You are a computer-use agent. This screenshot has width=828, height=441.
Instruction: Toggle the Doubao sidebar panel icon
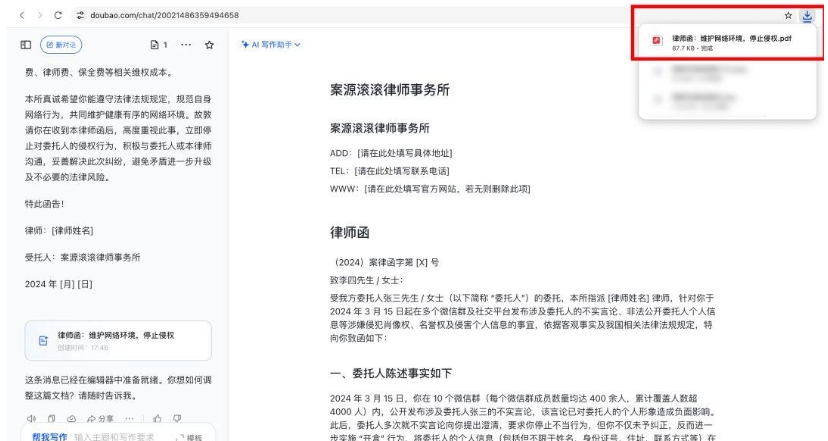coord(26,45)
